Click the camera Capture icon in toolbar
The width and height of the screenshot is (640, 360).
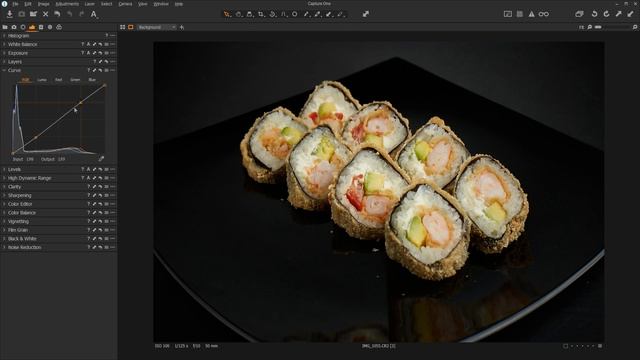[21, 14]
